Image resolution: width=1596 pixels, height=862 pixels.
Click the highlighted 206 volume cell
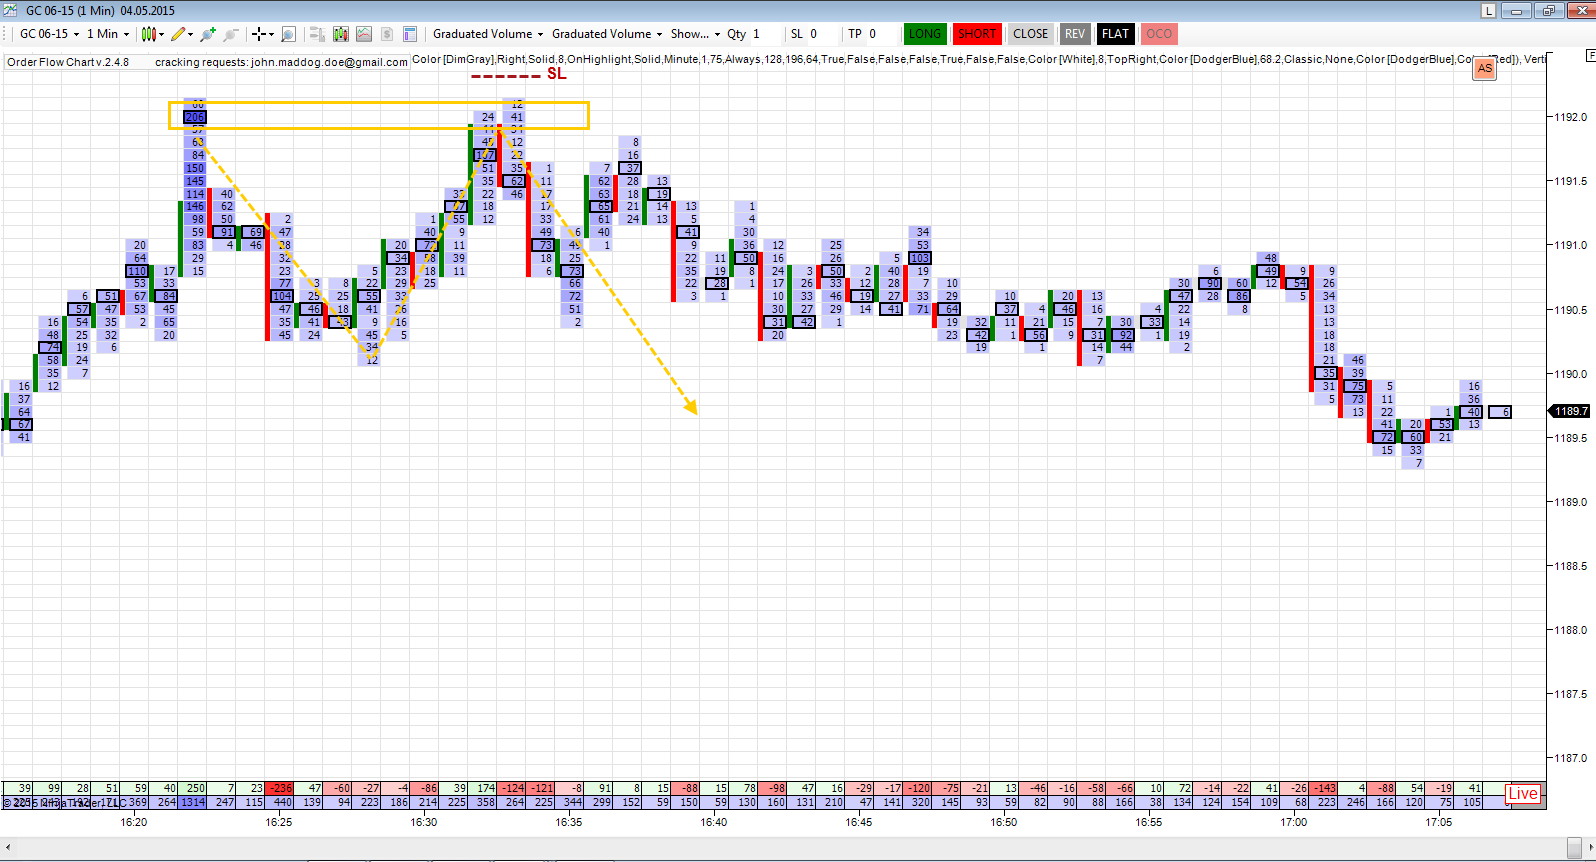[x=195, y=117]
